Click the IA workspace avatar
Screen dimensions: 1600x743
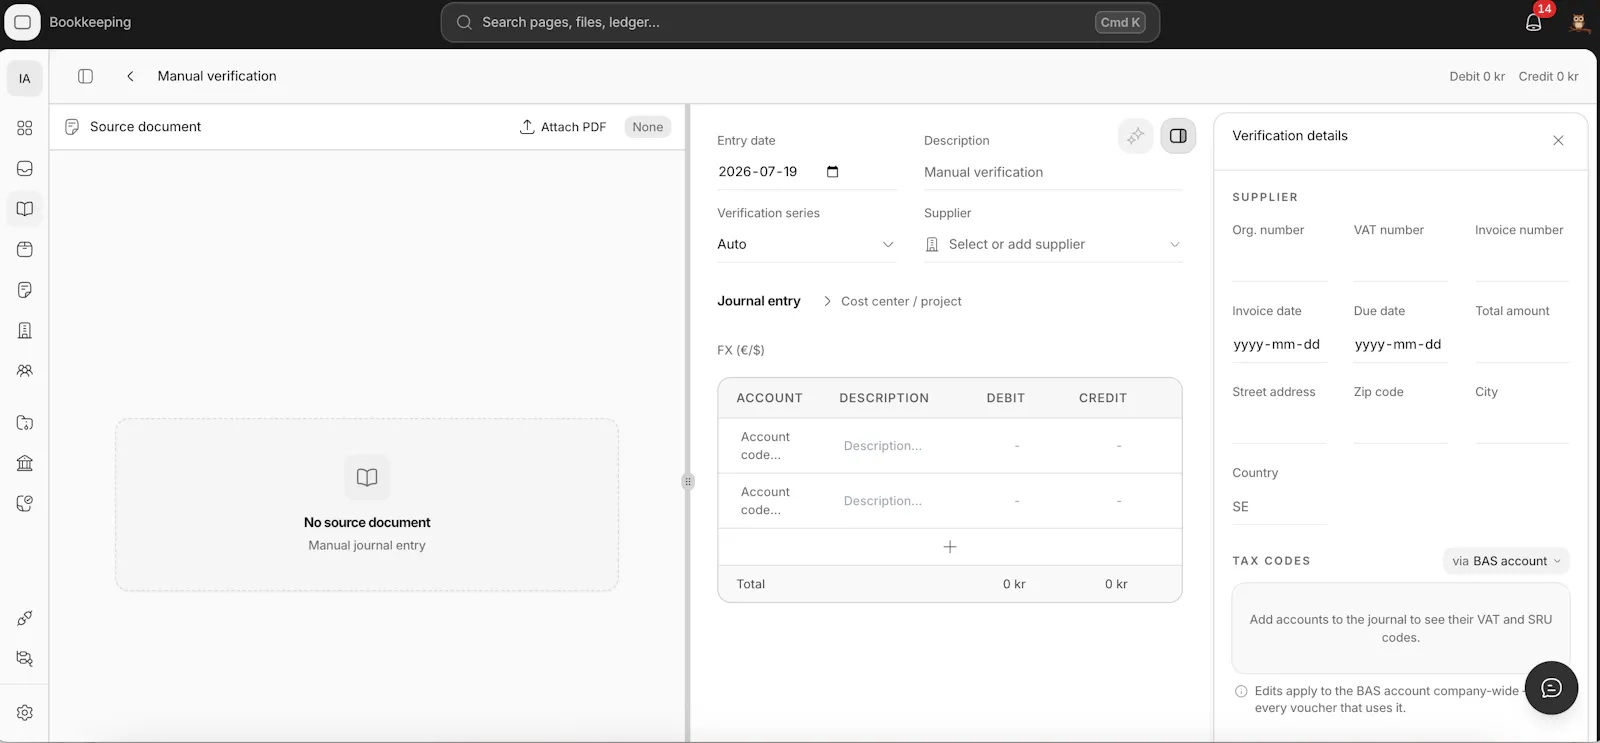[x=25, y=78]
